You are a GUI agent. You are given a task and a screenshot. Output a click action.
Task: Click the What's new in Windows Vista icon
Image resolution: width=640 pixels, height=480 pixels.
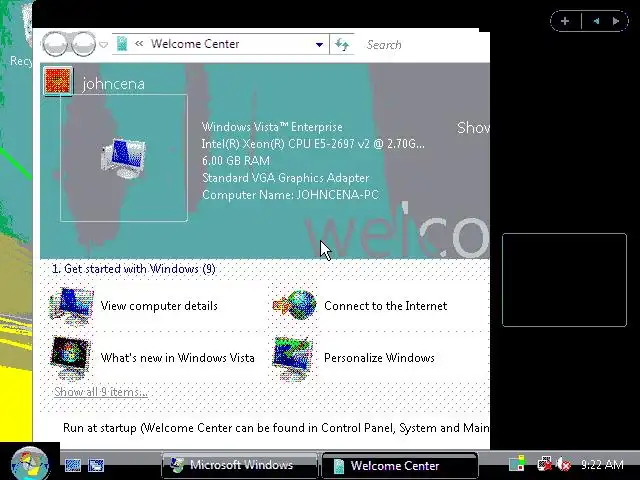tap(71, 358)
